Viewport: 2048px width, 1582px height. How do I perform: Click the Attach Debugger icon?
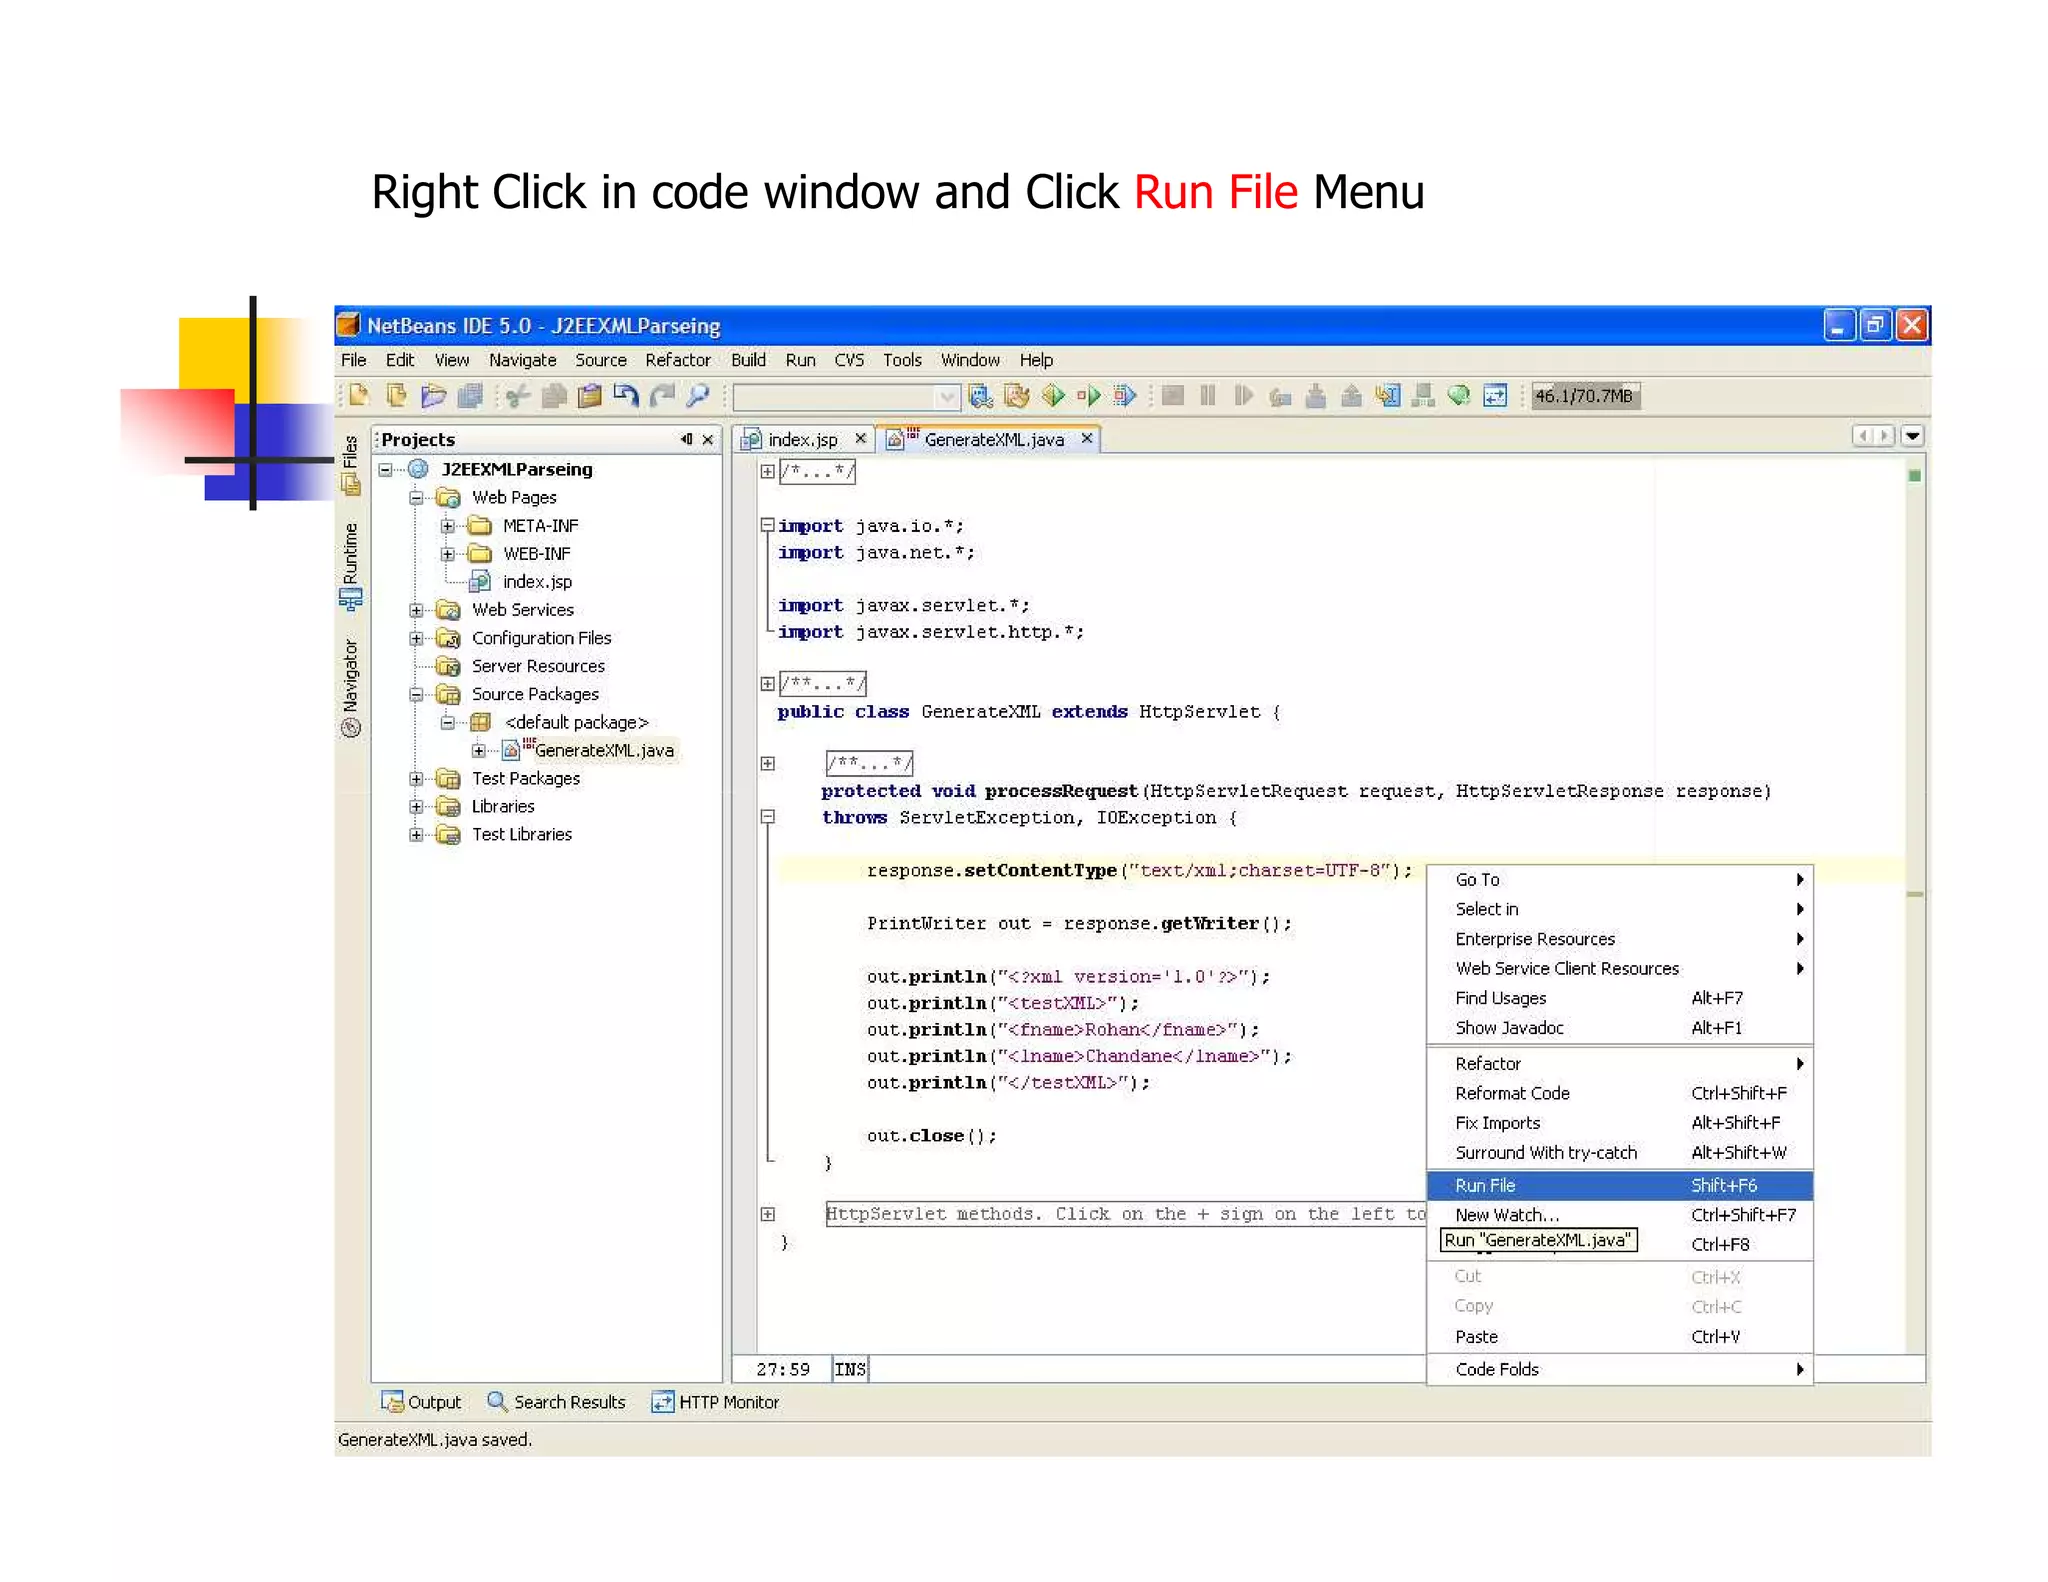(x=1125, y=396)
